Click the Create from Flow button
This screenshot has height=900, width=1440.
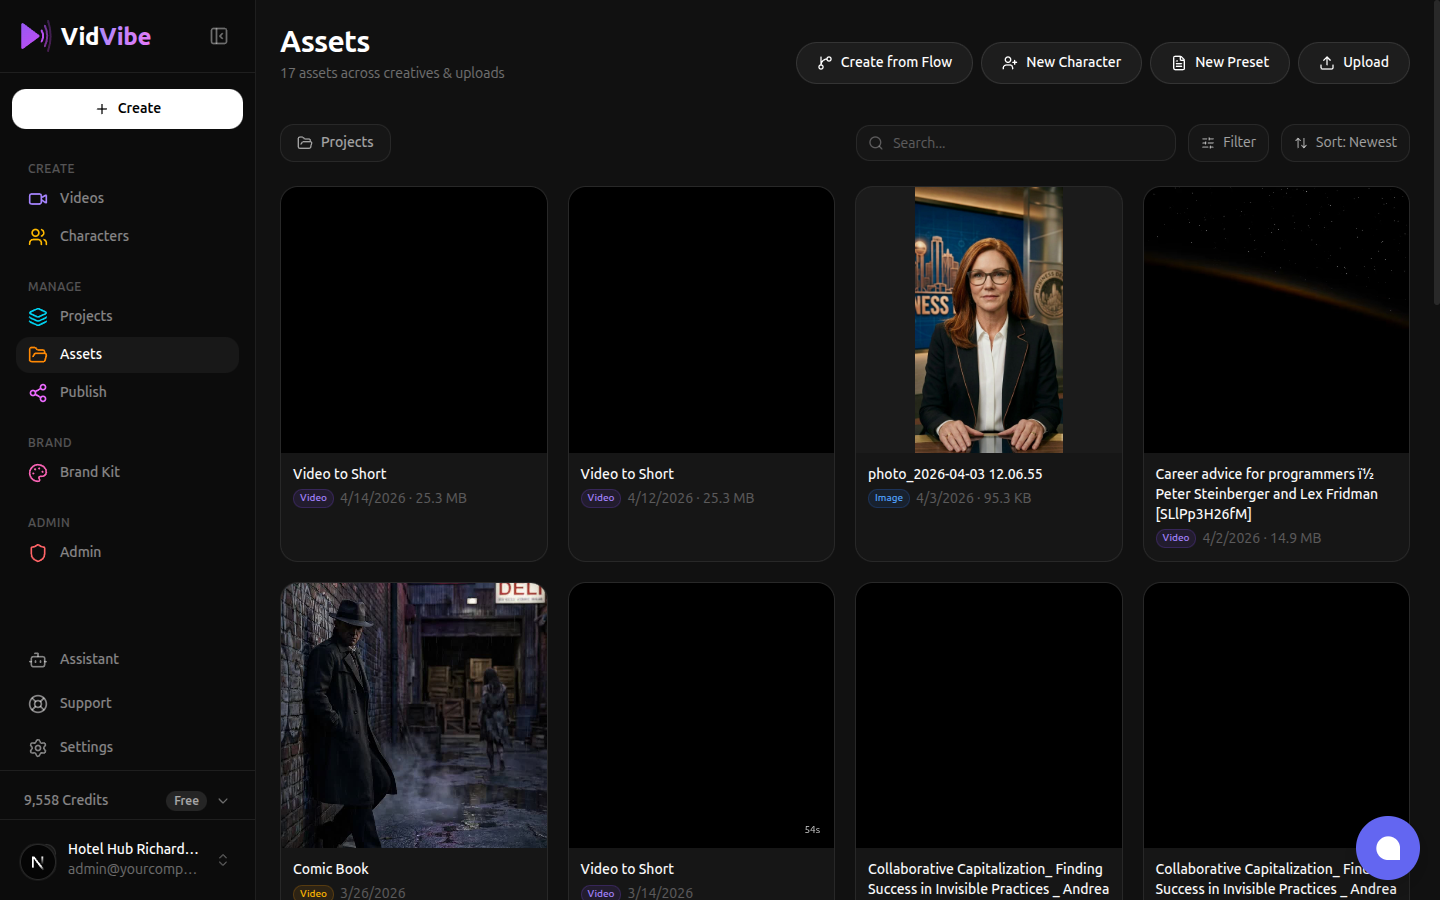pos(884,63)
